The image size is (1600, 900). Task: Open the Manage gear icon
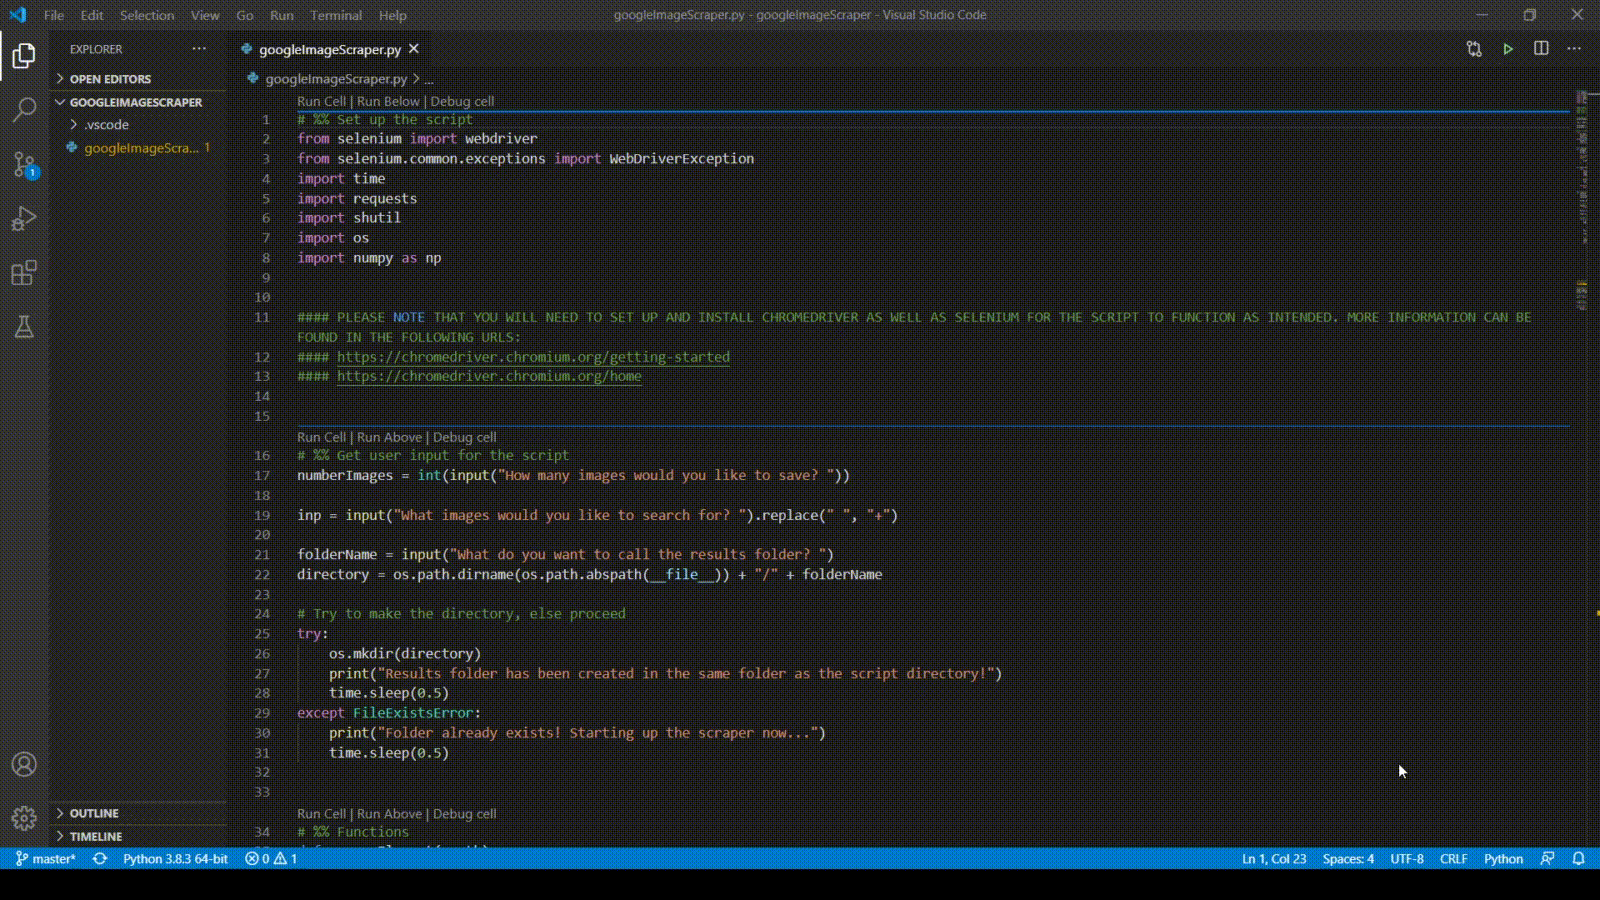[x=24, y=819]
